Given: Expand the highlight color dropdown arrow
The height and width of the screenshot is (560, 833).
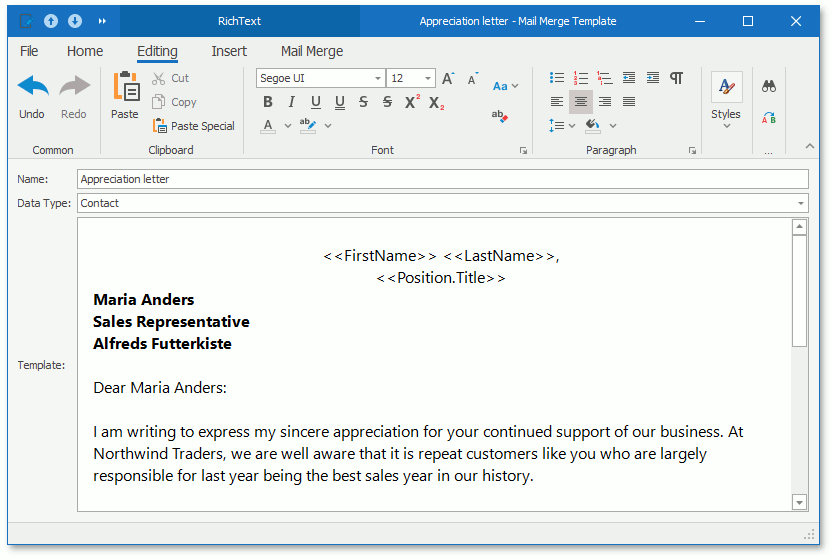Looking at the screenshot, I should coord(328,126).
